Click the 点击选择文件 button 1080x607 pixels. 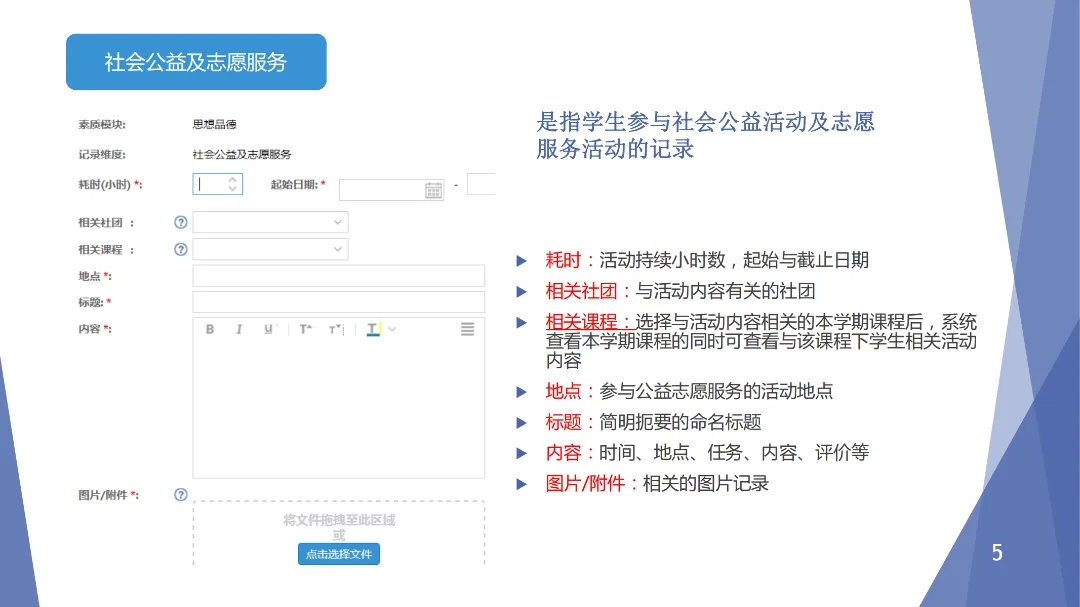[339, 554]
